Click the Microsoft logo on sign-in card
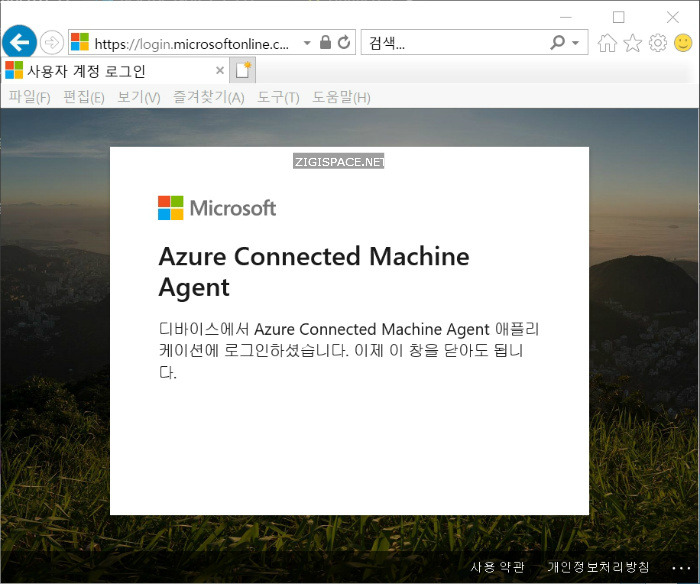Screen dimensions: 700x584 (x=217, y=208)
